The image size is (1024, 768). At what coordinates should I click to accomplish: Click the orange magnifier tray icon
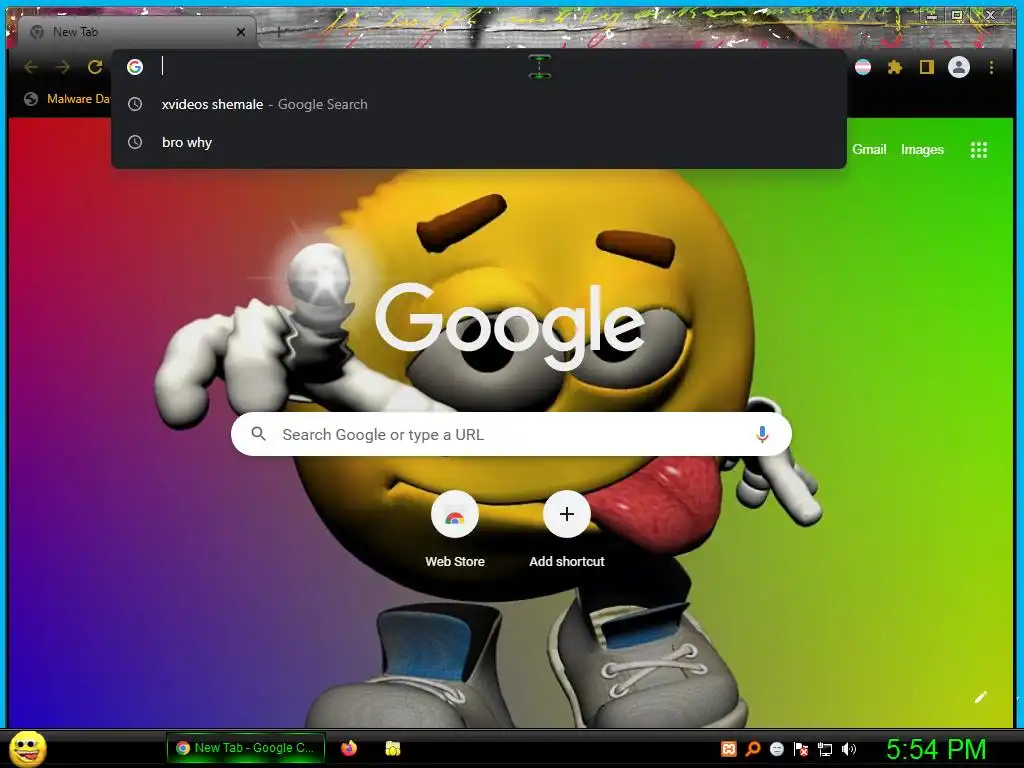tap(752, 749)
